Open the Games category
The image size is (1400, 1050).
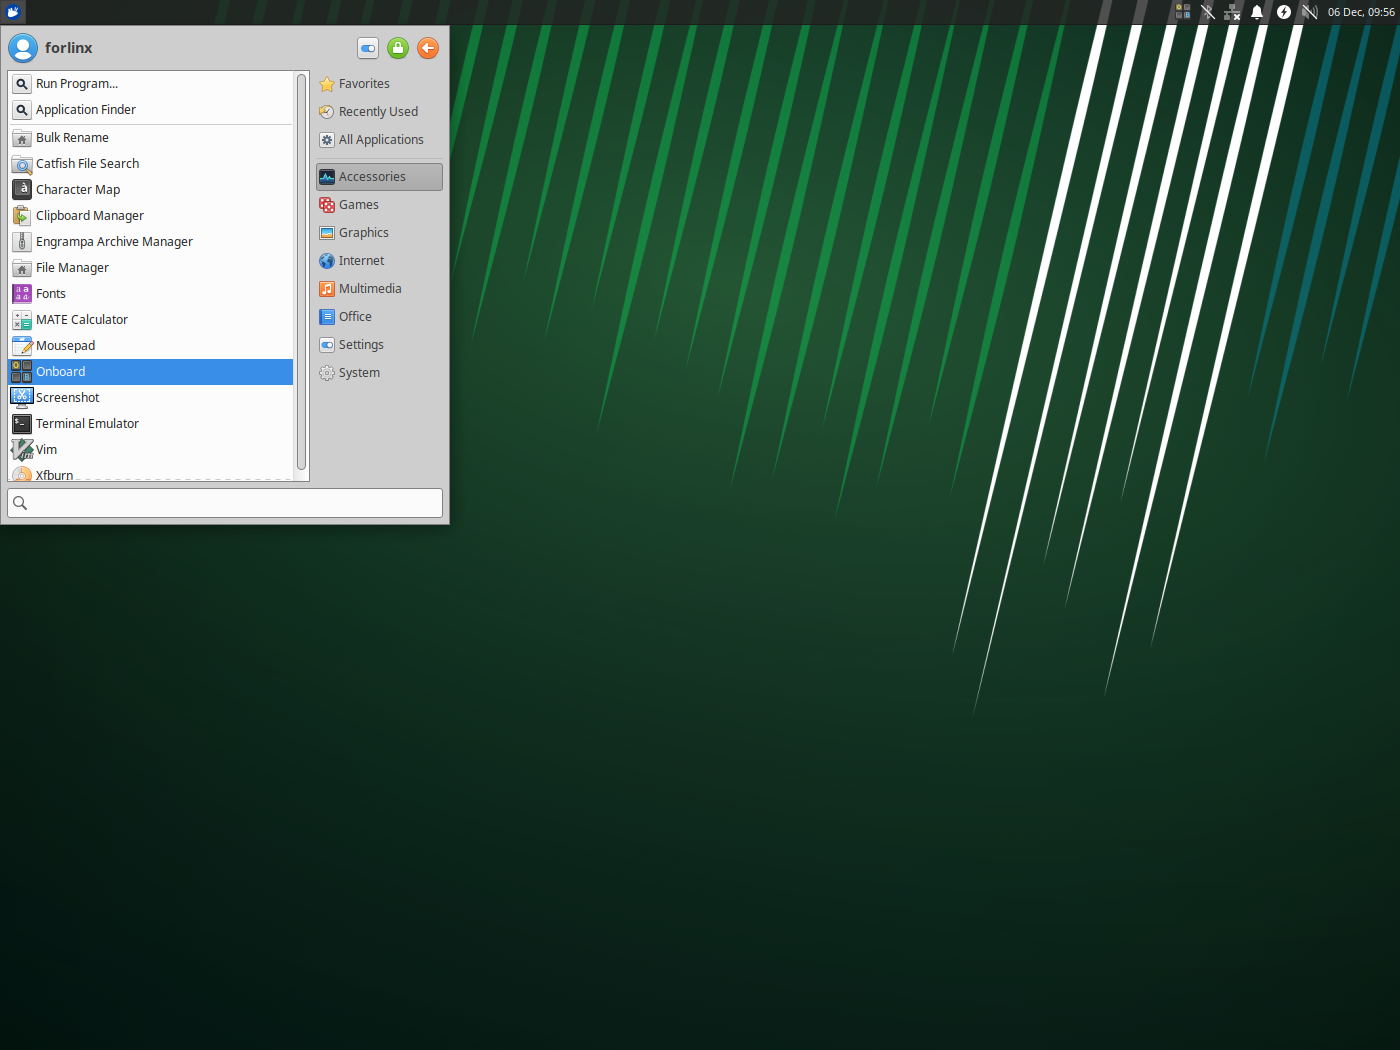coord(379,205)
